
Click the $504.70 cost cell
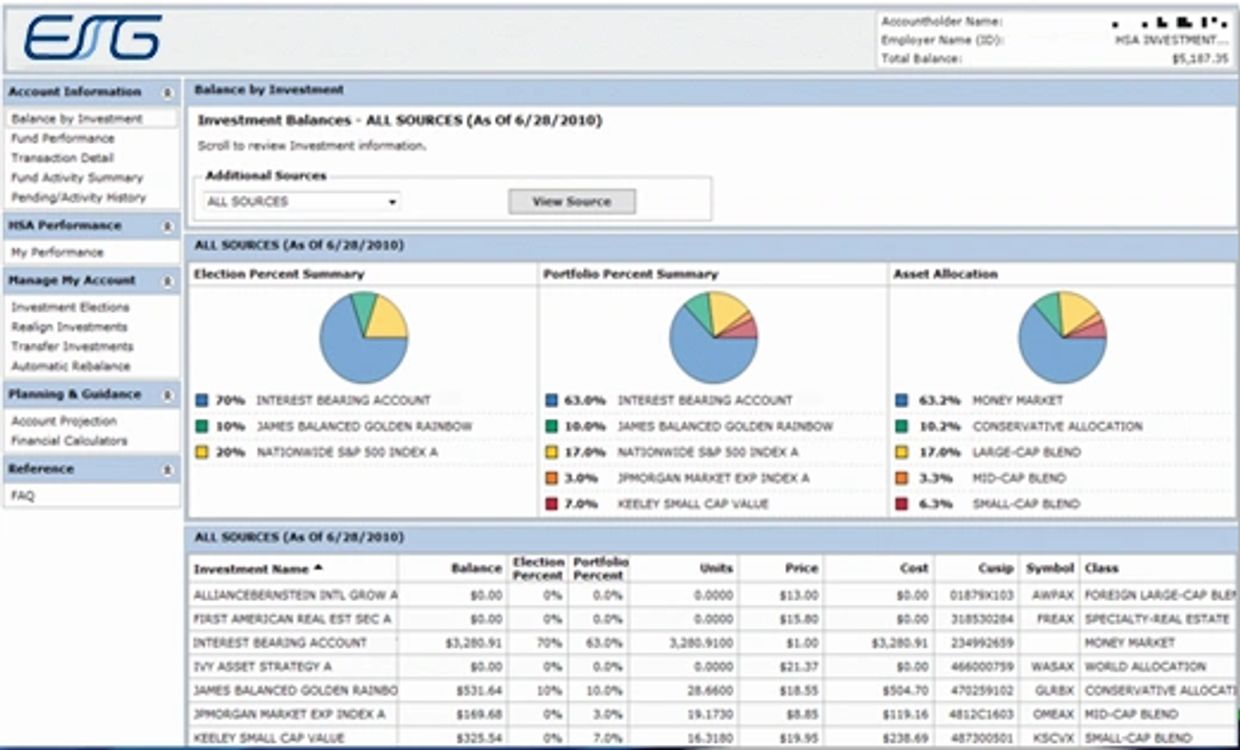pos(907,691)
